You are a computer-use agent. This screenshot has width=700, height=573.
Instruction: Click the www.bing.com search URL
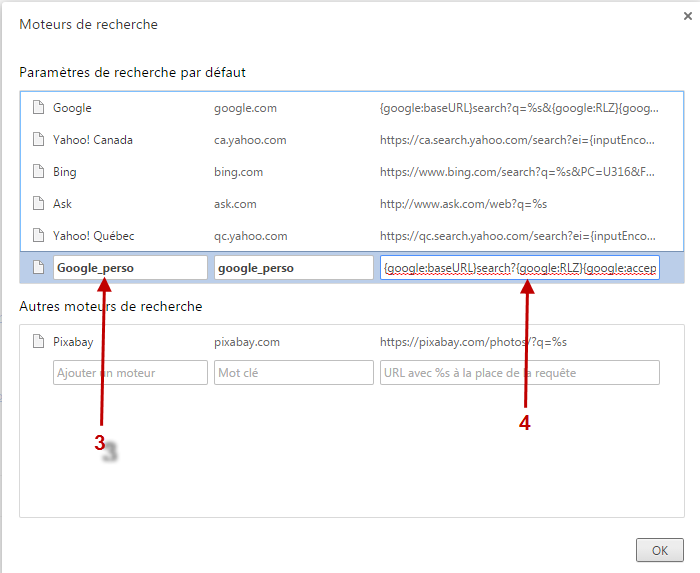(x=517, y=172)
